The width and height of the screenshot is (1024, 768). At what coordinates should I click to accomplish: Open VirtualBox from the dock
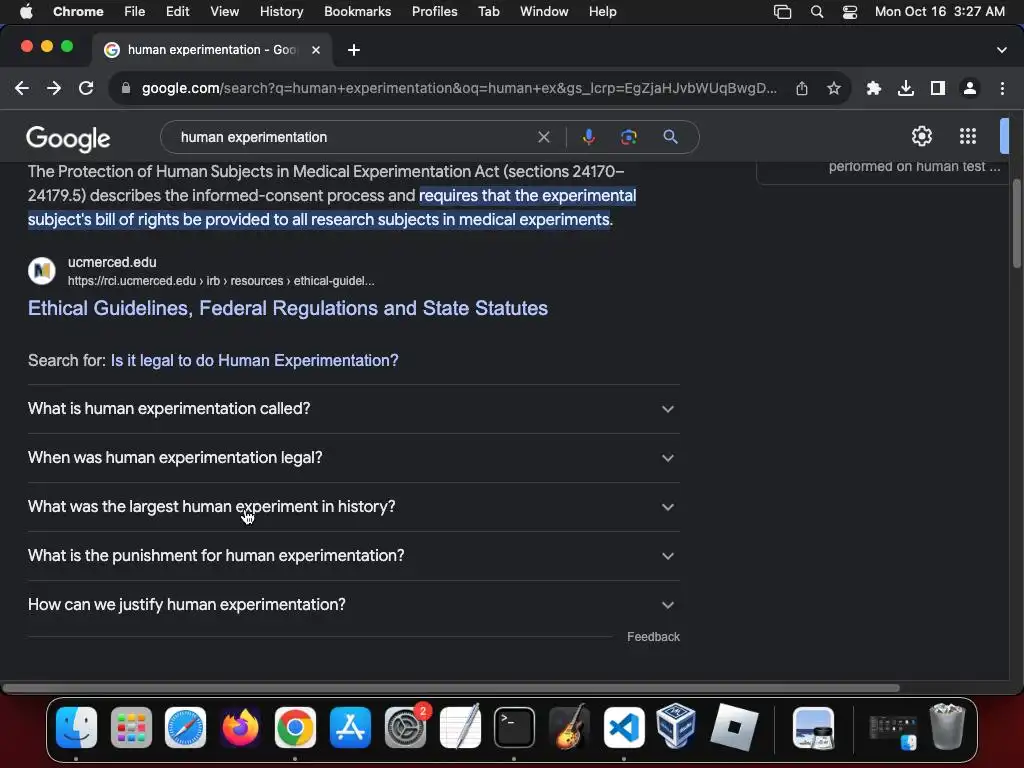click(x=676, y=727)
